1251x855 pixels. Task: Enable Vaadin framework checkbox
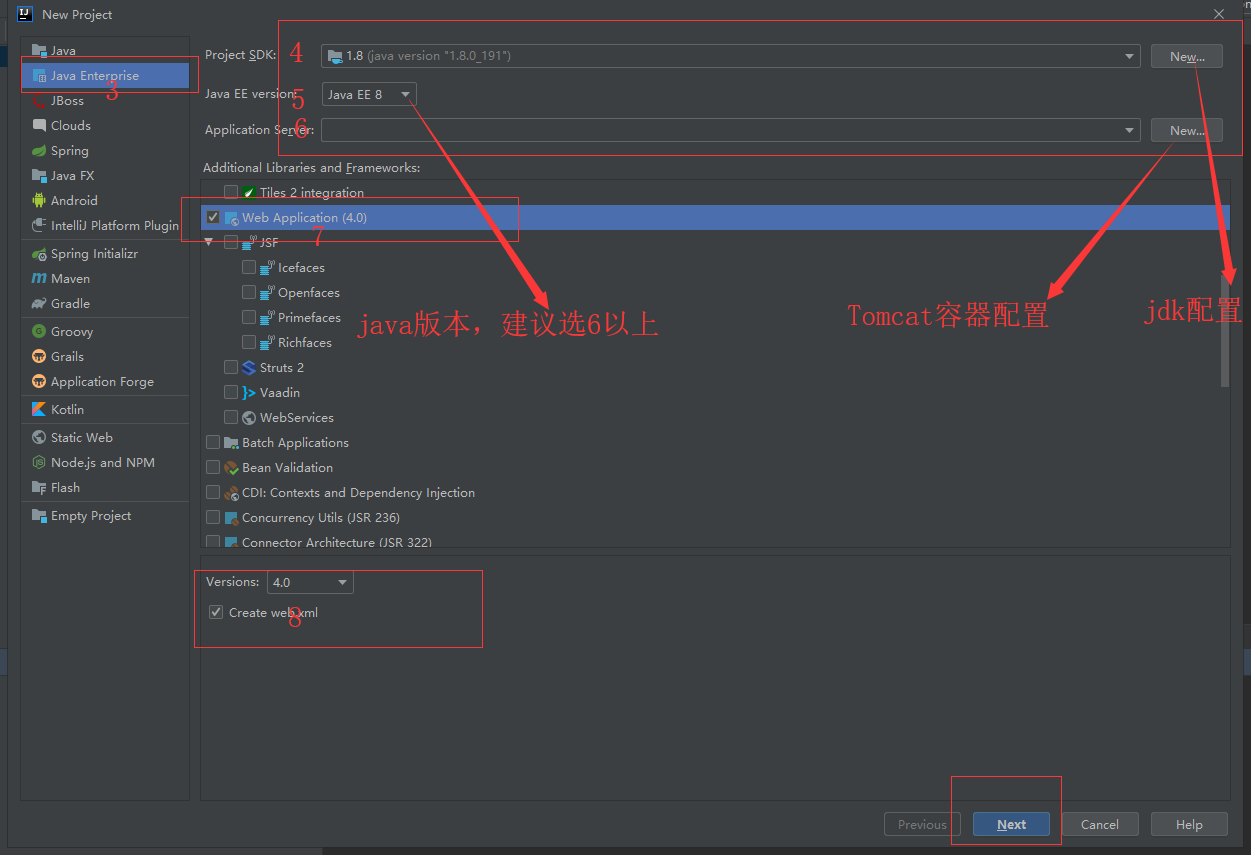pyautogui.click(x=231, y=392)
